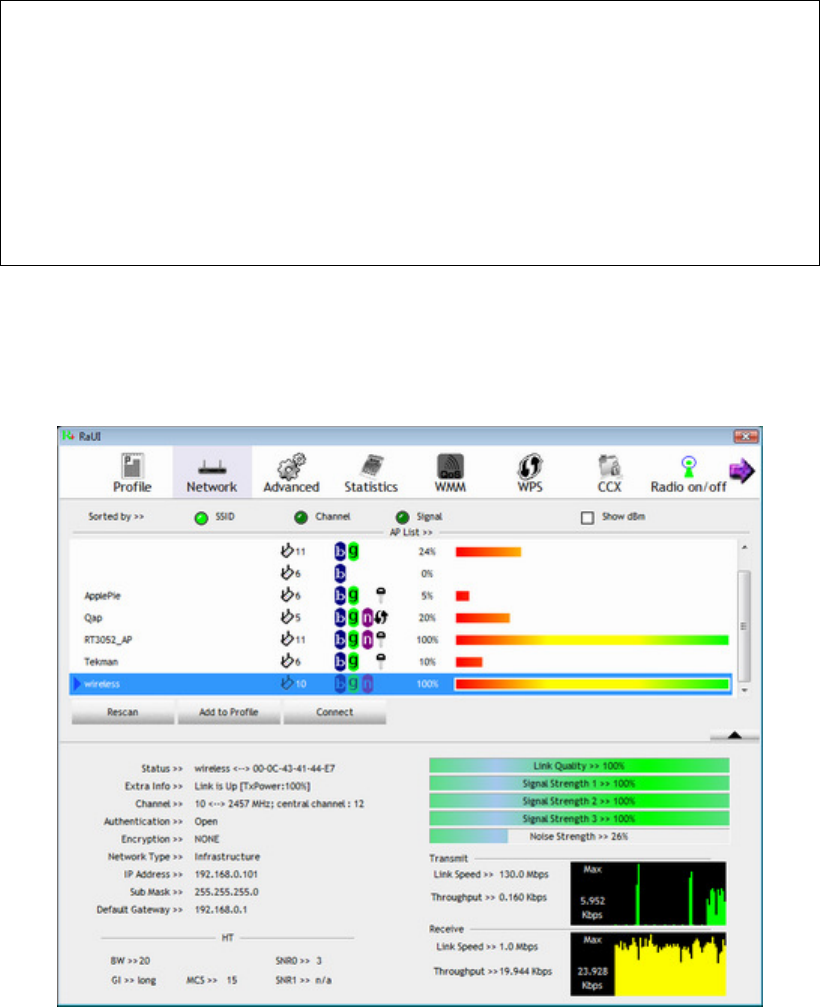Click the RT3052_AP 100% signal bar
The height and width of the screenshot is (1007, 820).
click(x=592, y=640)
